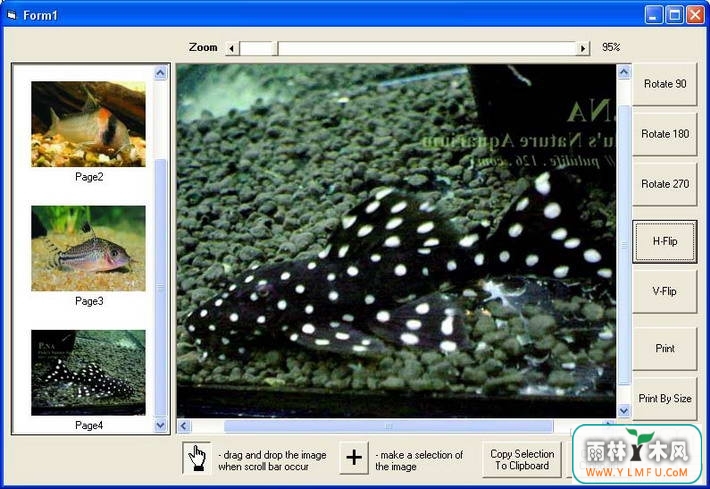Image resolution: width=710 pixels, height=489 pixels.
Task: Close the Form1 window
Action: (x=695, y=15)
